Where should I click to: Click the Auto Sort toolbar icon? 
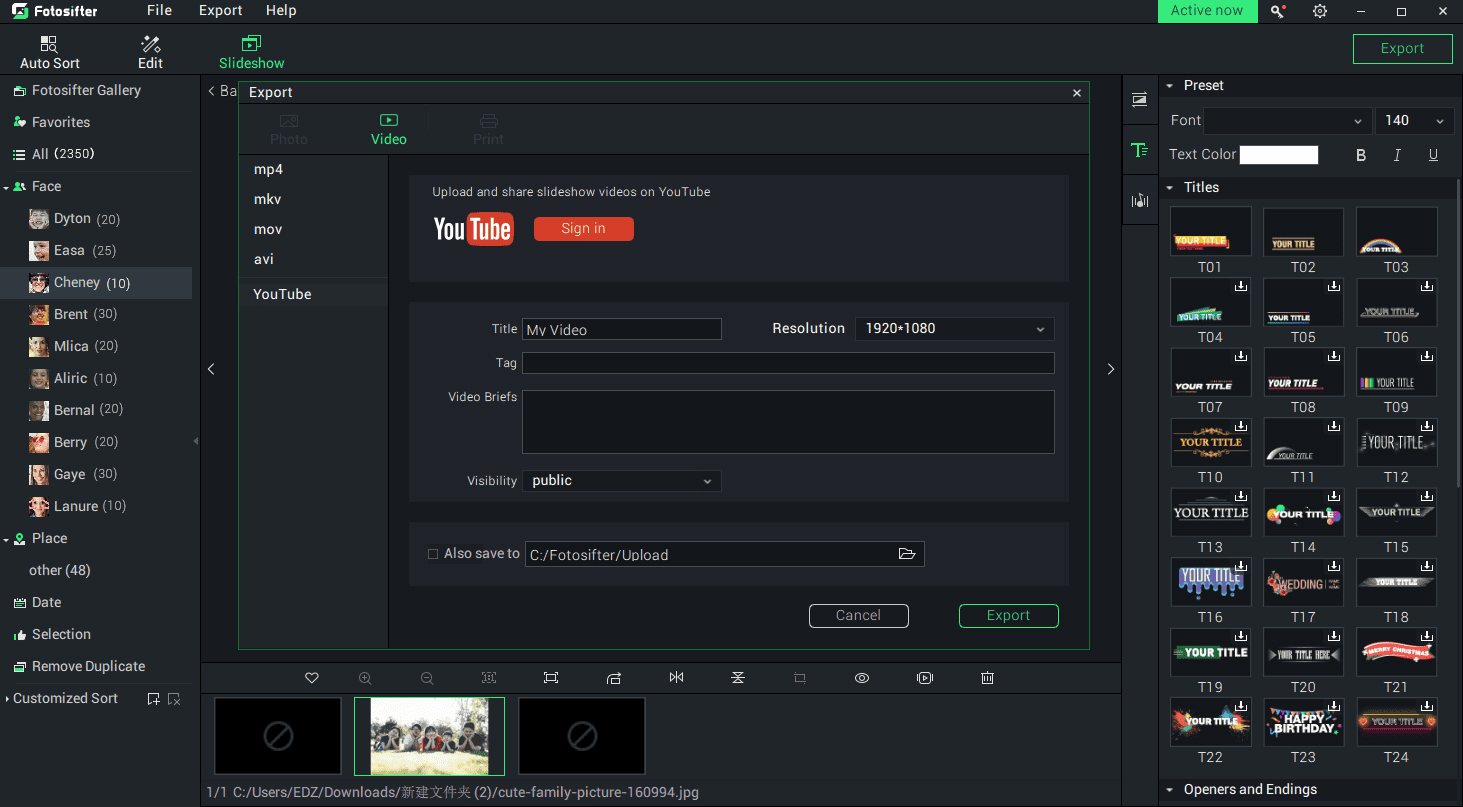(49, 52)
